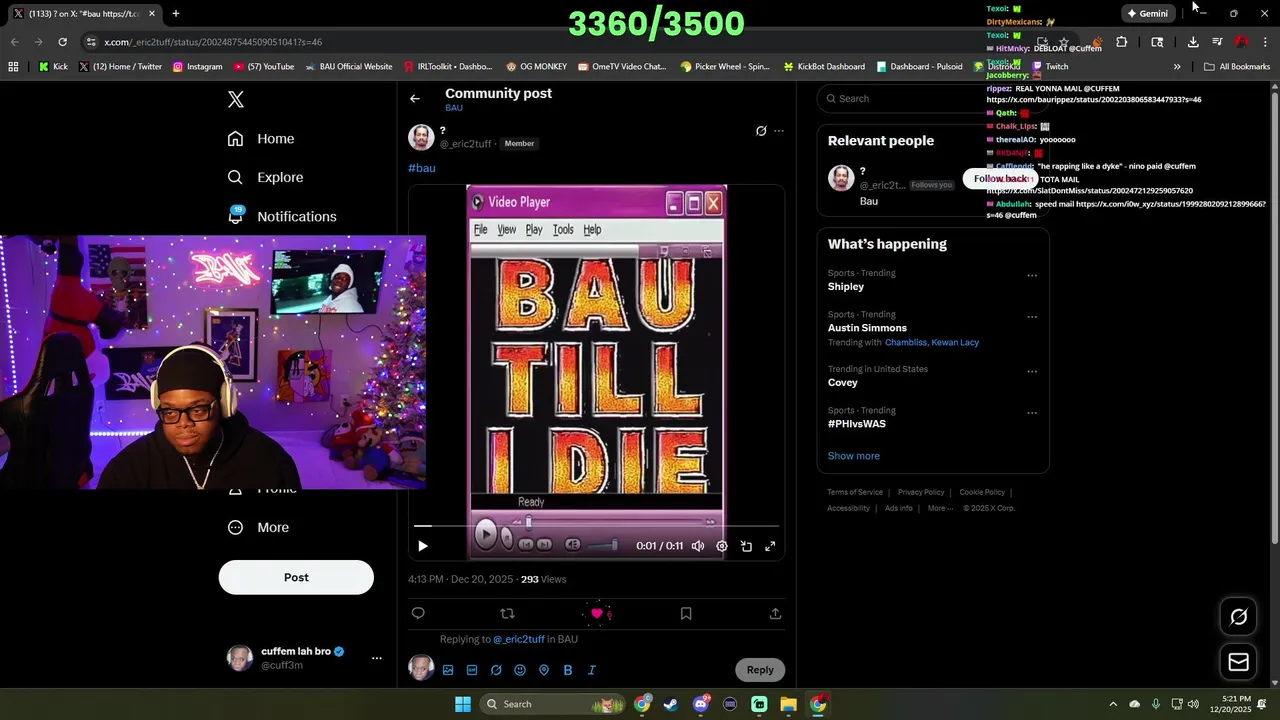Click Show more under What's happening

[x=854, y=456]
